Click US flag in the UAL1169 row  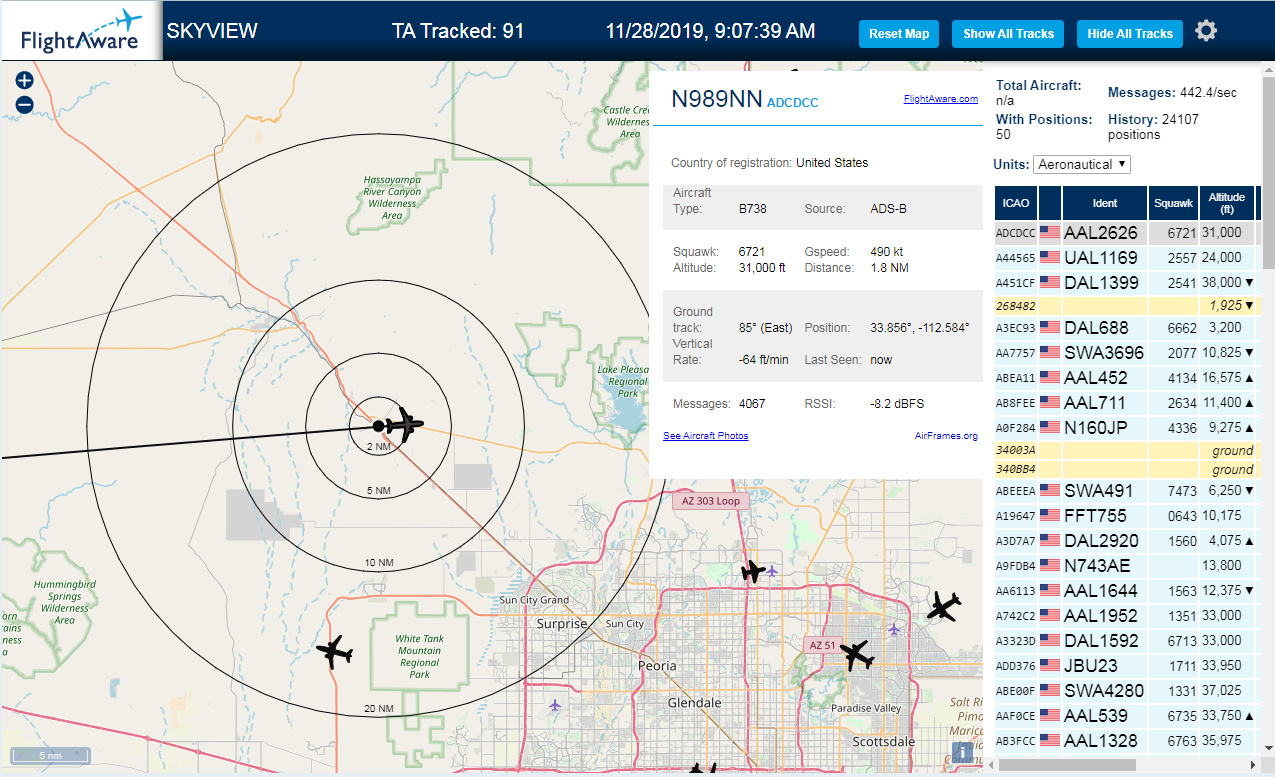point(1050,258)
